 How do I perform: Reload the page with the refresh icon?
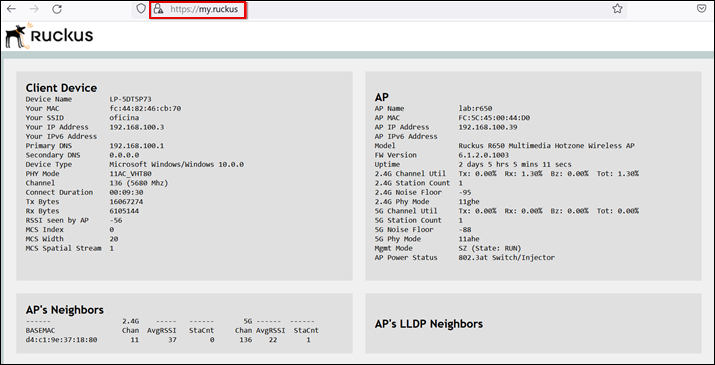click(57, 9)
